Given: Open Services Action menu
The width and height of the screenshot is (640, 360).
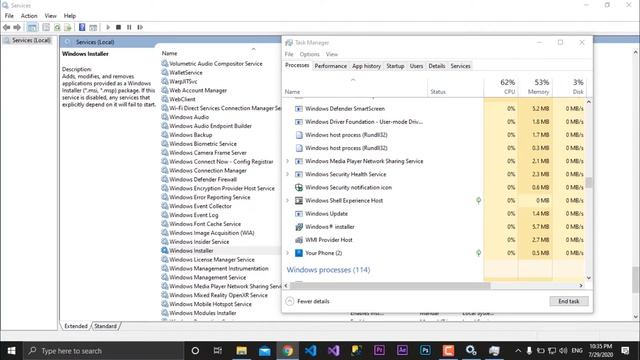Looking at the screenshot, I should tap(29, 16).
